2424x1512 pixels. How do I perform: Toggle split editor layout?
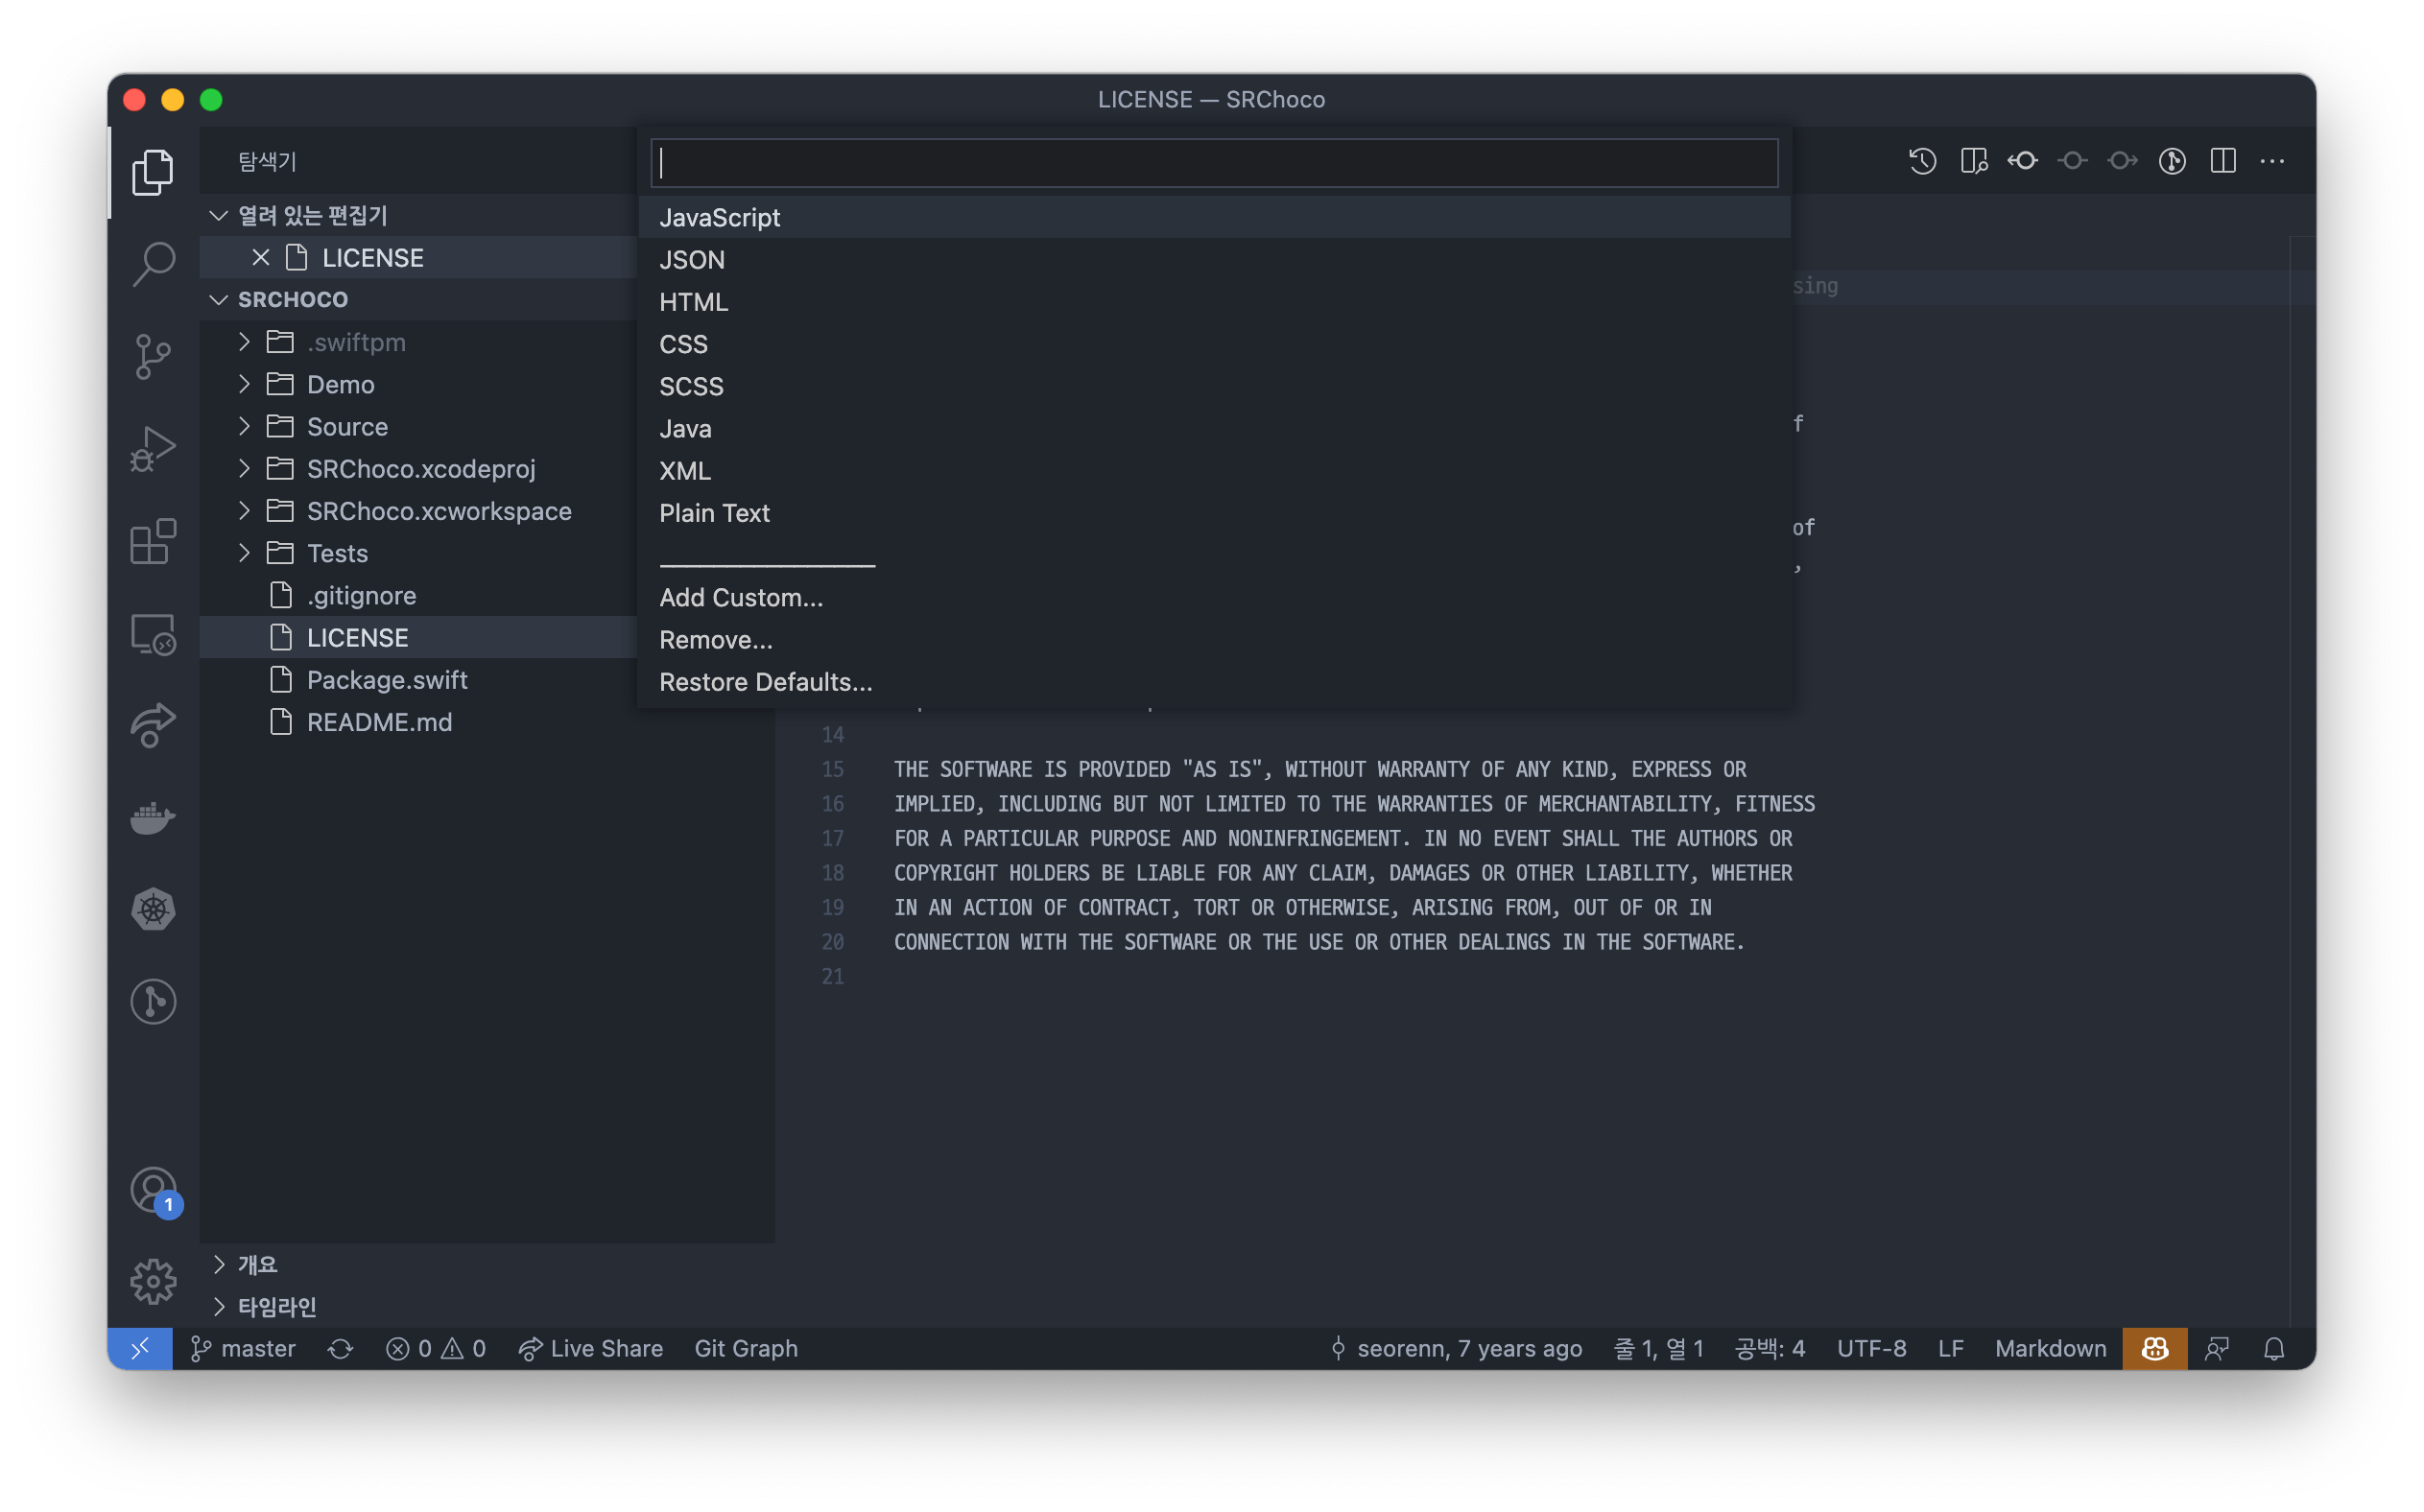tap(2223, 161)
